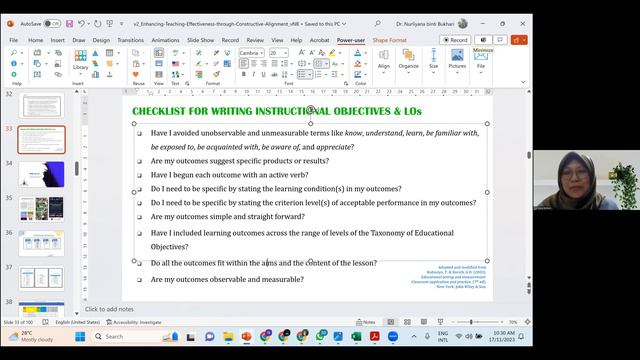Switch to the Slide Show tab
The height and width of the screenshot is (360, 640).
[200, 40]
